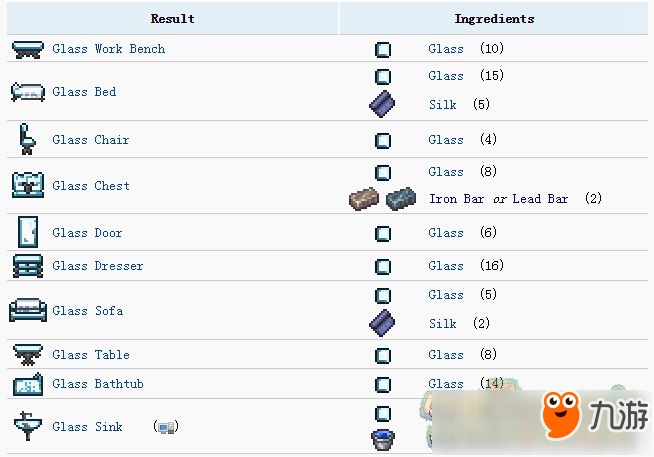654x457 pixels.
Task: Select the Glass Chair icon
Action: pyautogui.click(x=28, y=139)
